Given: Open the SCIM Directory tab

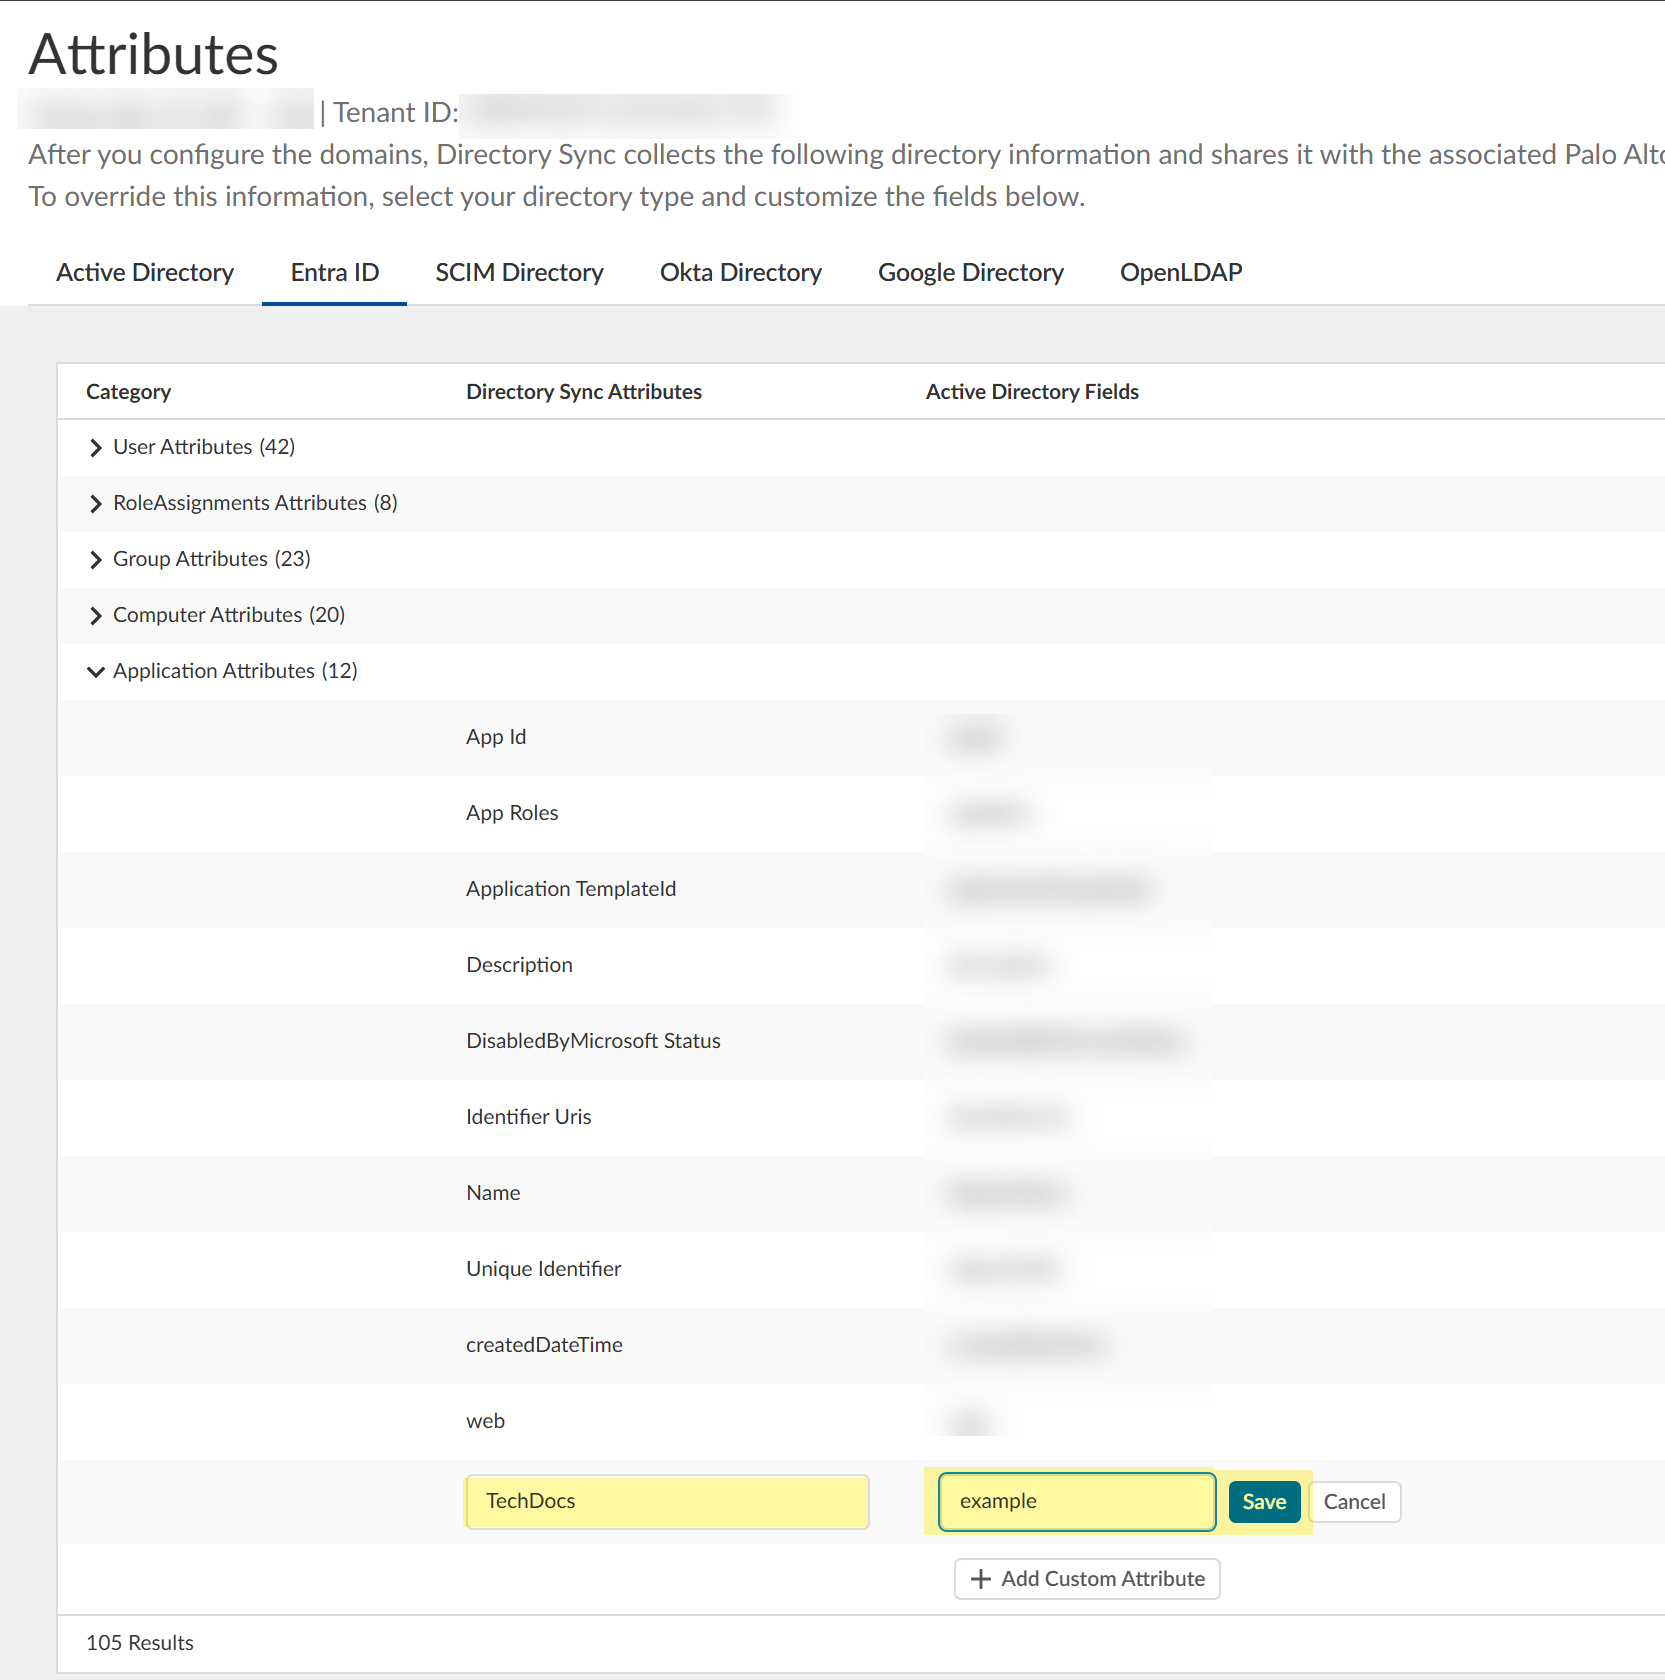Looking at the screenshot, I should click(519, 273).
